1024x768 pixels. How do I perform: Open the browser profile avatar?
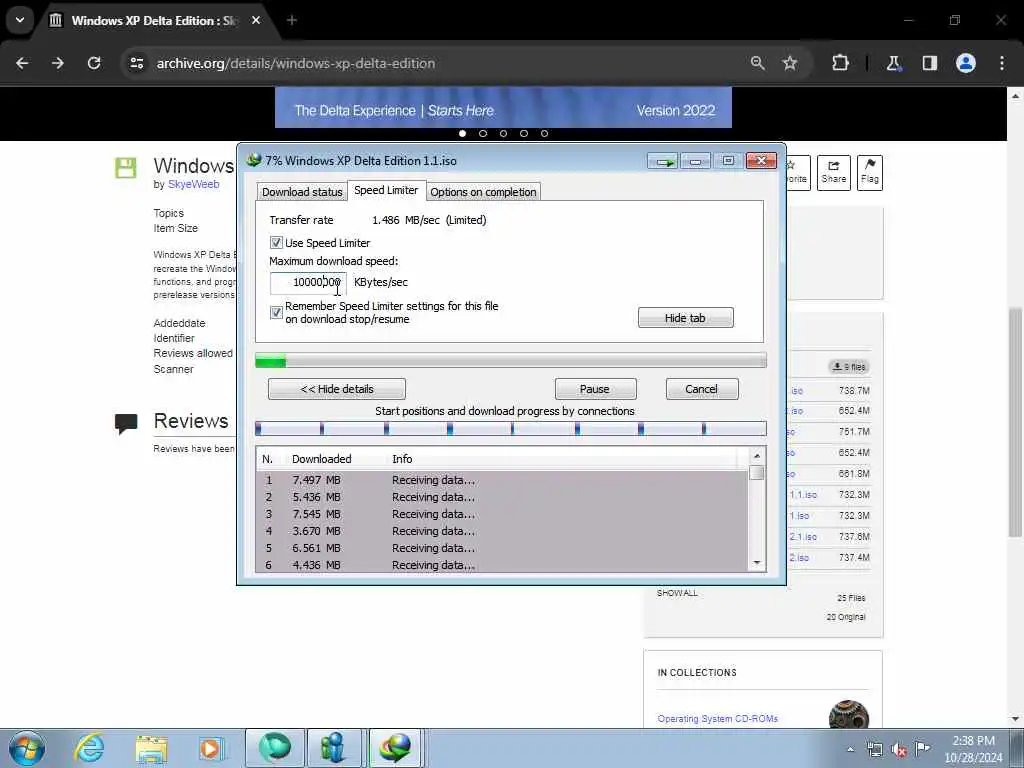[x=966, y=63]
